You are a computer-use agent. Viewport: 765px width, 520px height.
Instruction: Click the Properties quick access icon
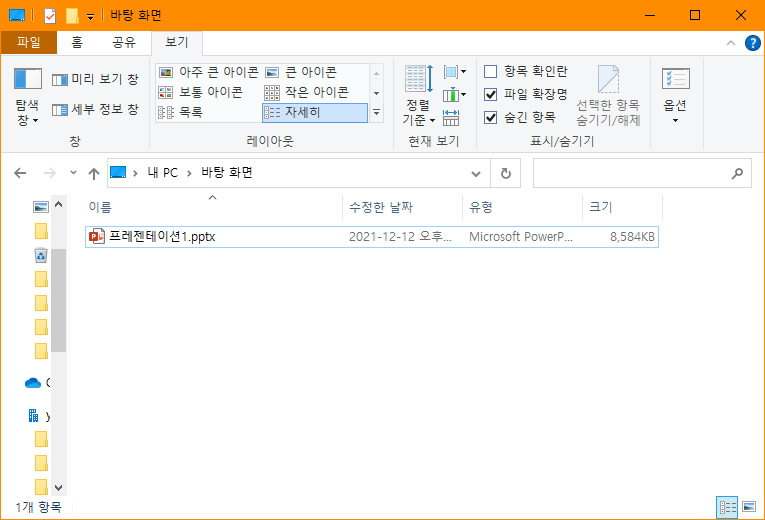[50, 16]
